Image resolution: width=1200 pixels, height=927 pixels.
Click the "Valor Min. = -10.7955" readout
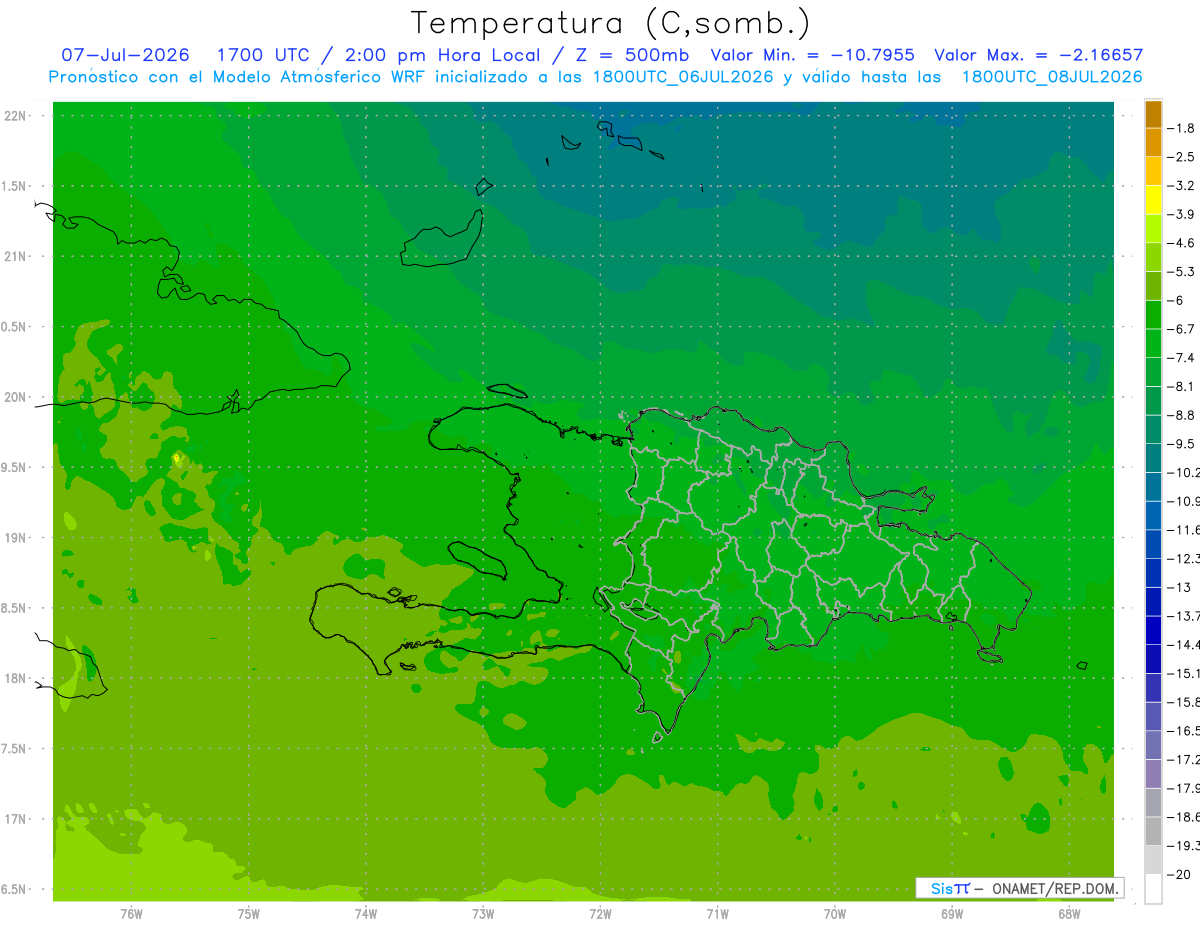(812, 55)
